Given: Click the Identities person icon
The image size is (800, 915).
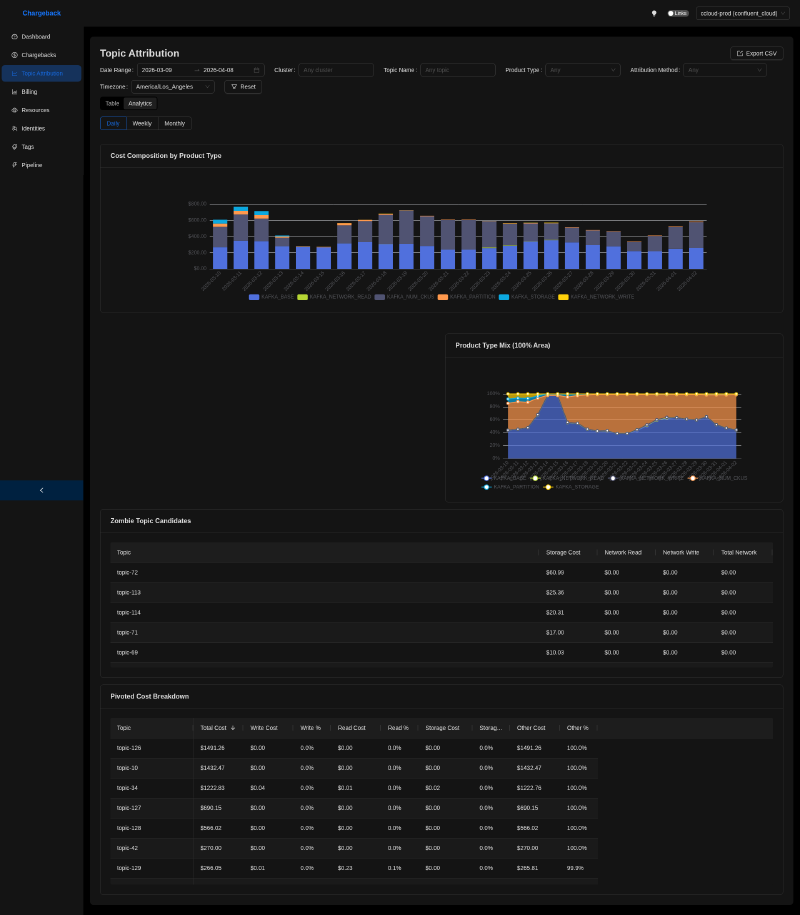Looking at the screenshot, I should point(14,128).
